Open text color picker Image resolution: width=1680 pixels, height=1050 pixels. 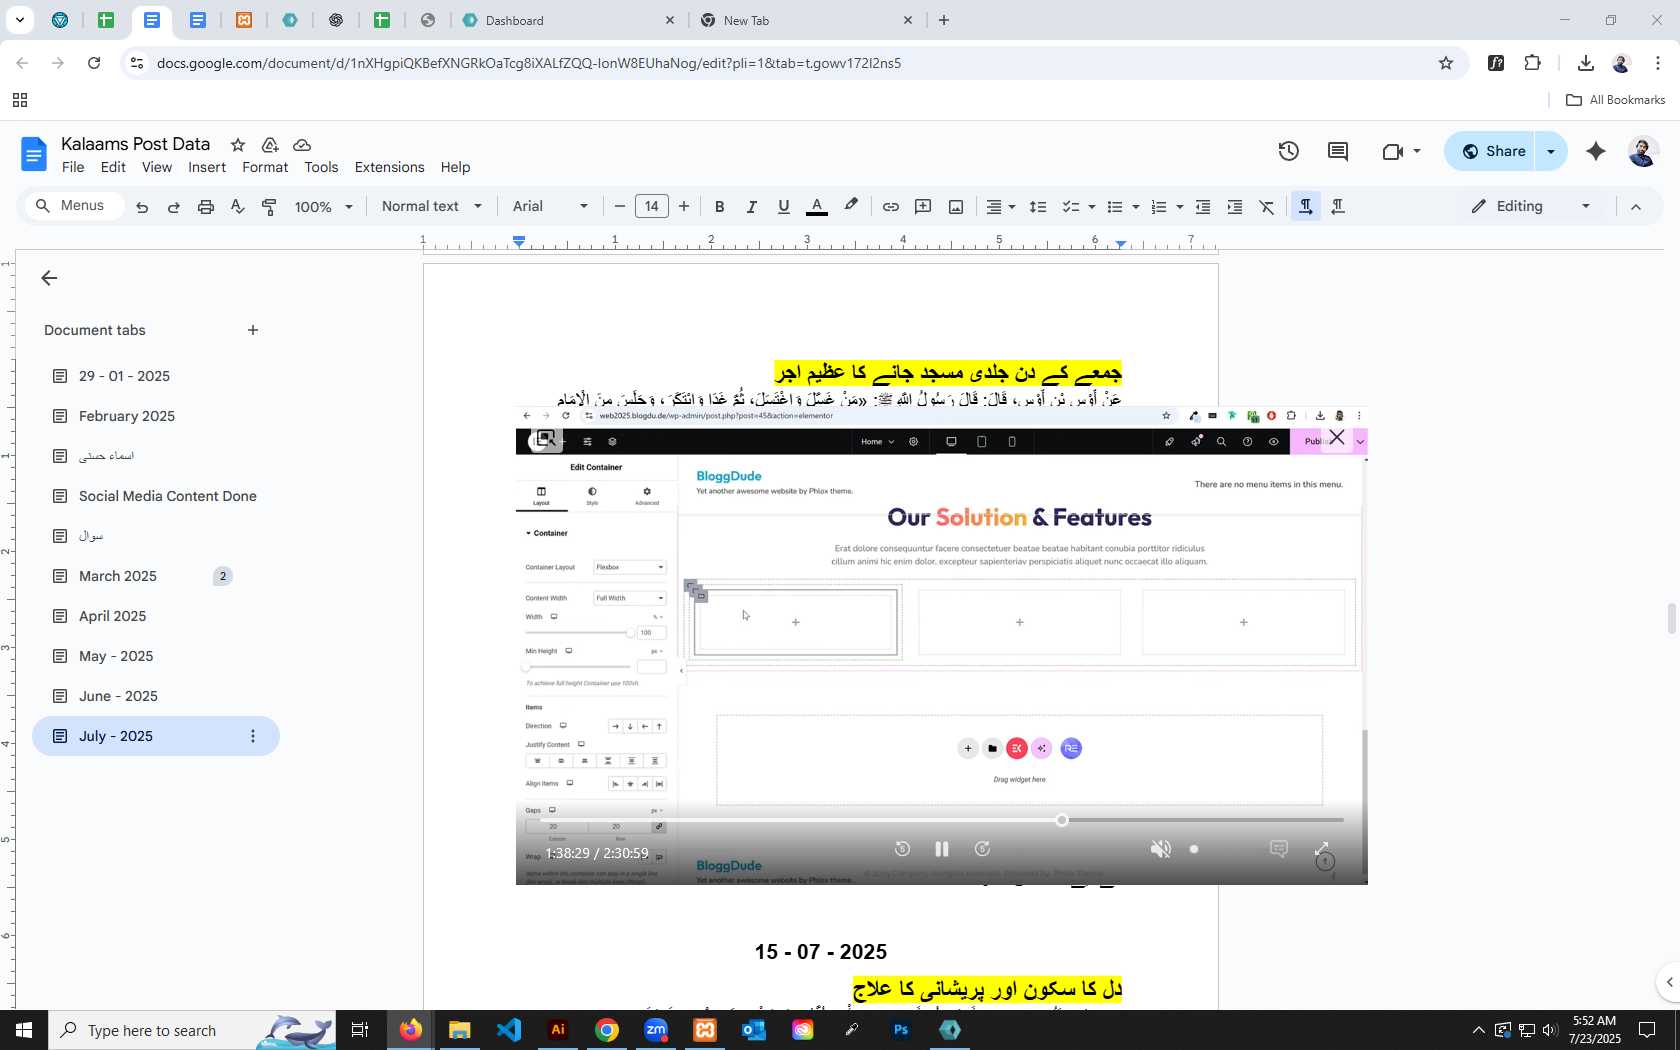coord(817,207)
